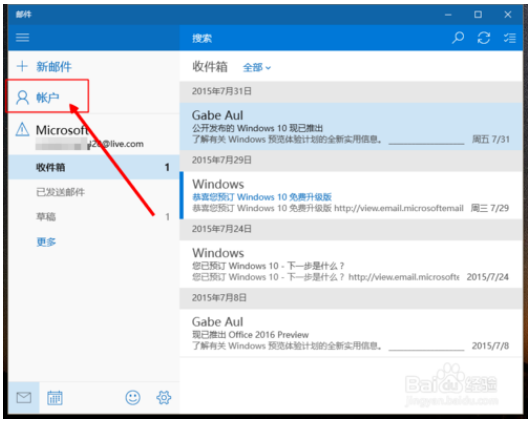
Task: Click 邮件 window title text
Action: click(x=23, y=14)
